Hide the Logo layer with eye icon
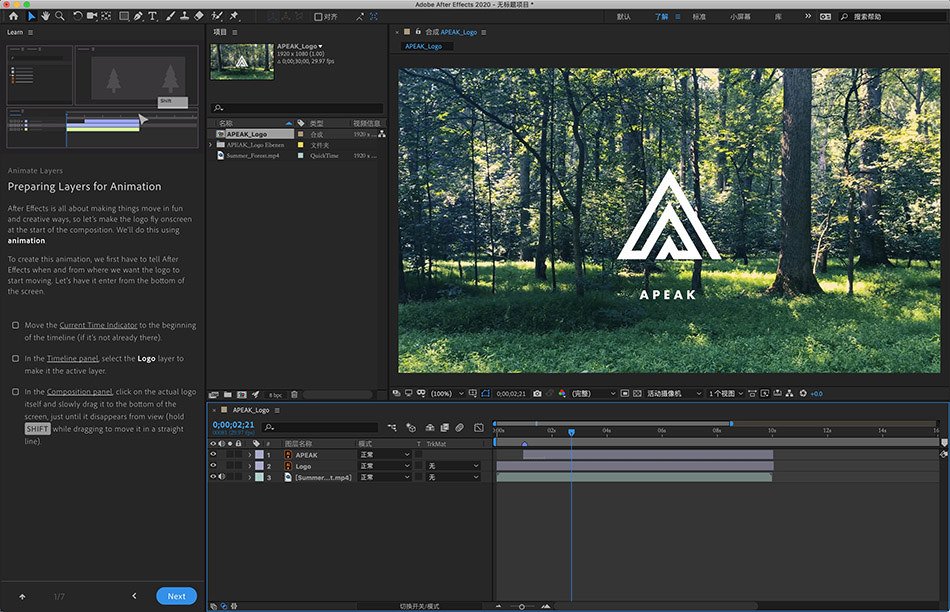This screenshot has width=950, height=612. (213, 466)
